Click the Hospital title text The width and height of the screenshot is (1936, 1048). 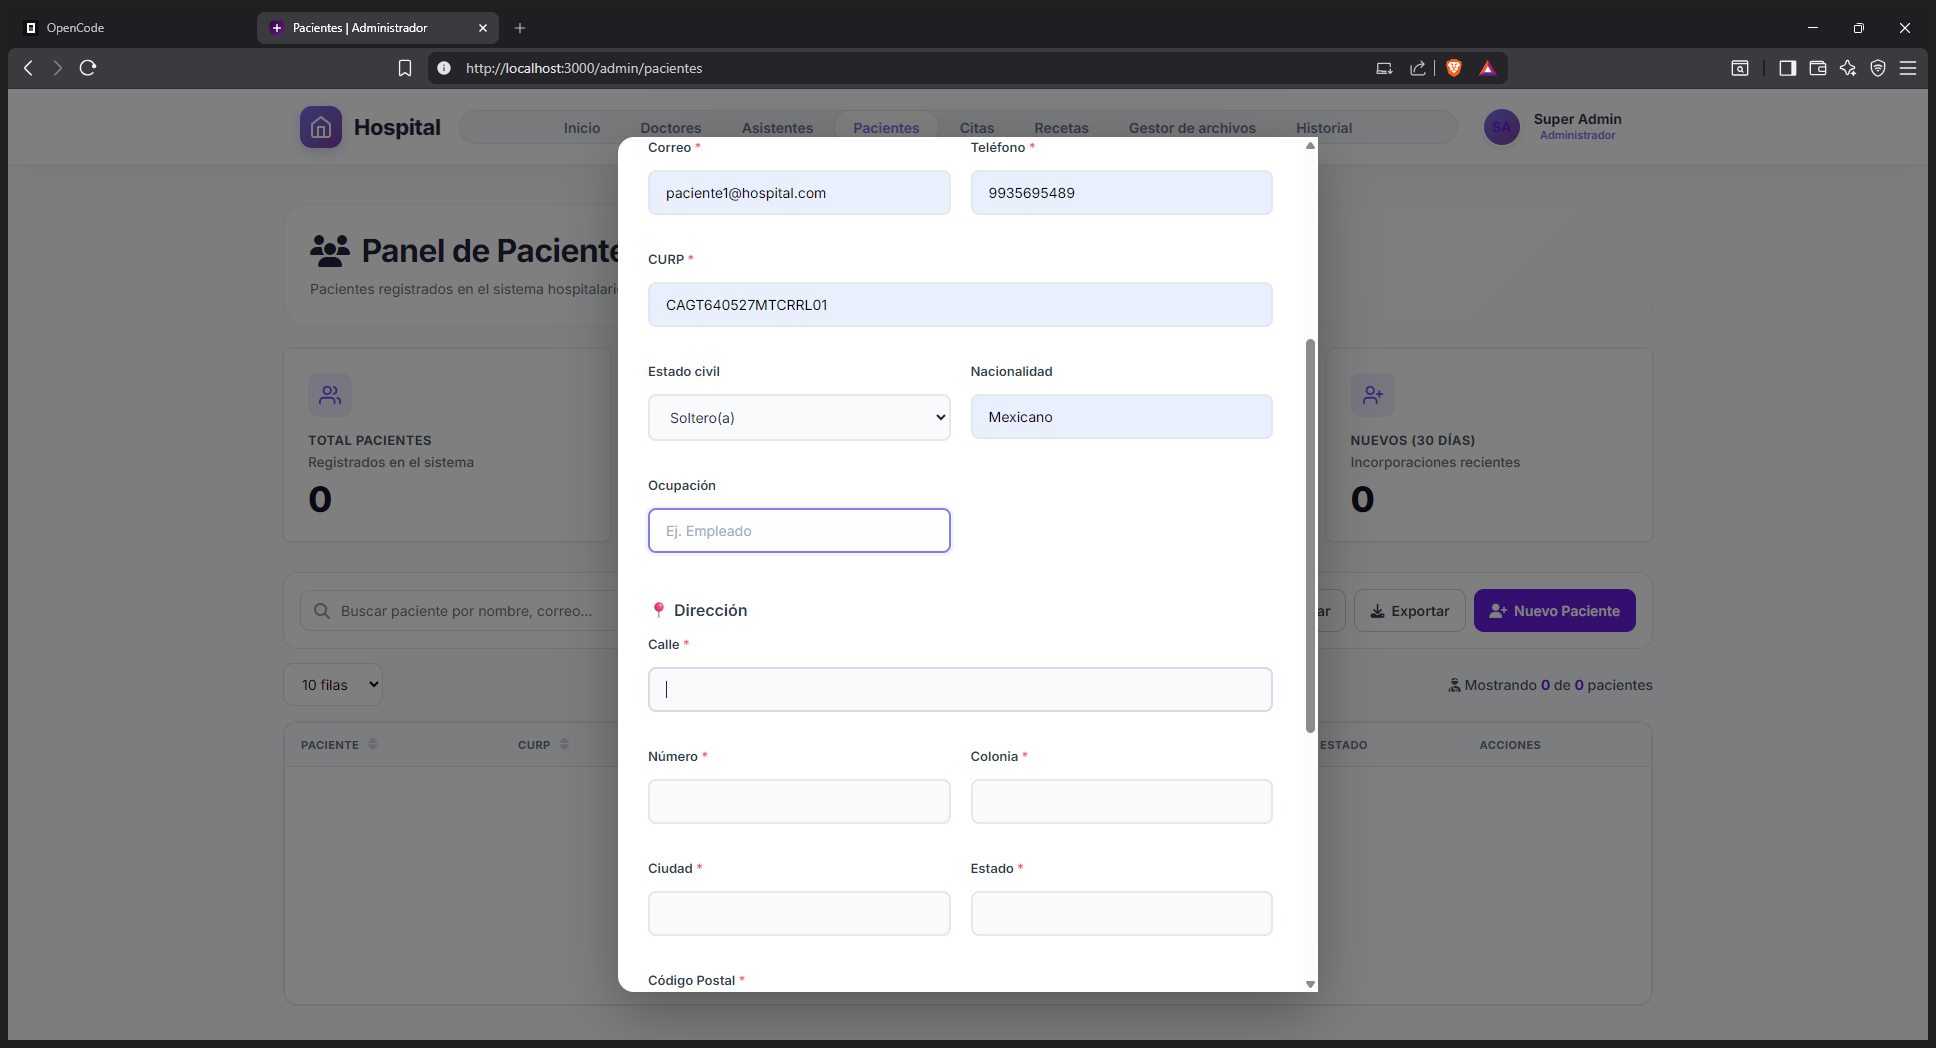[397, 127]
